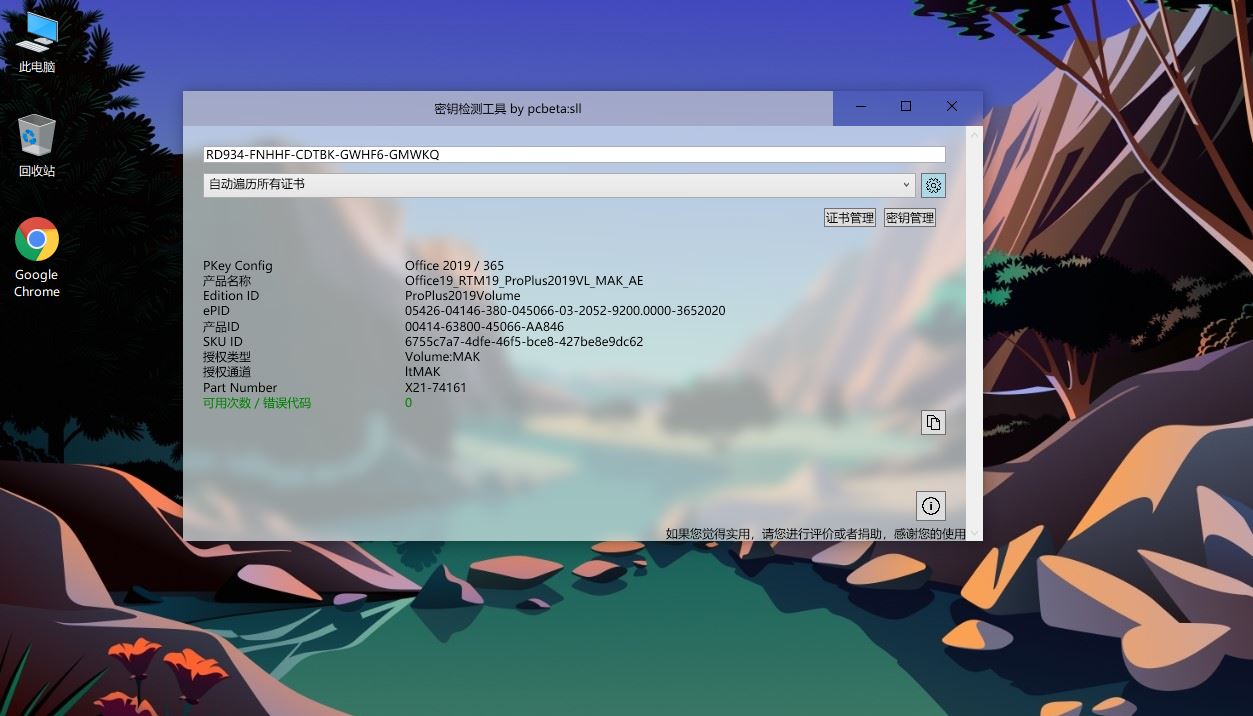
Task: Open 密钥管理 key management
Action: (910, 218)
